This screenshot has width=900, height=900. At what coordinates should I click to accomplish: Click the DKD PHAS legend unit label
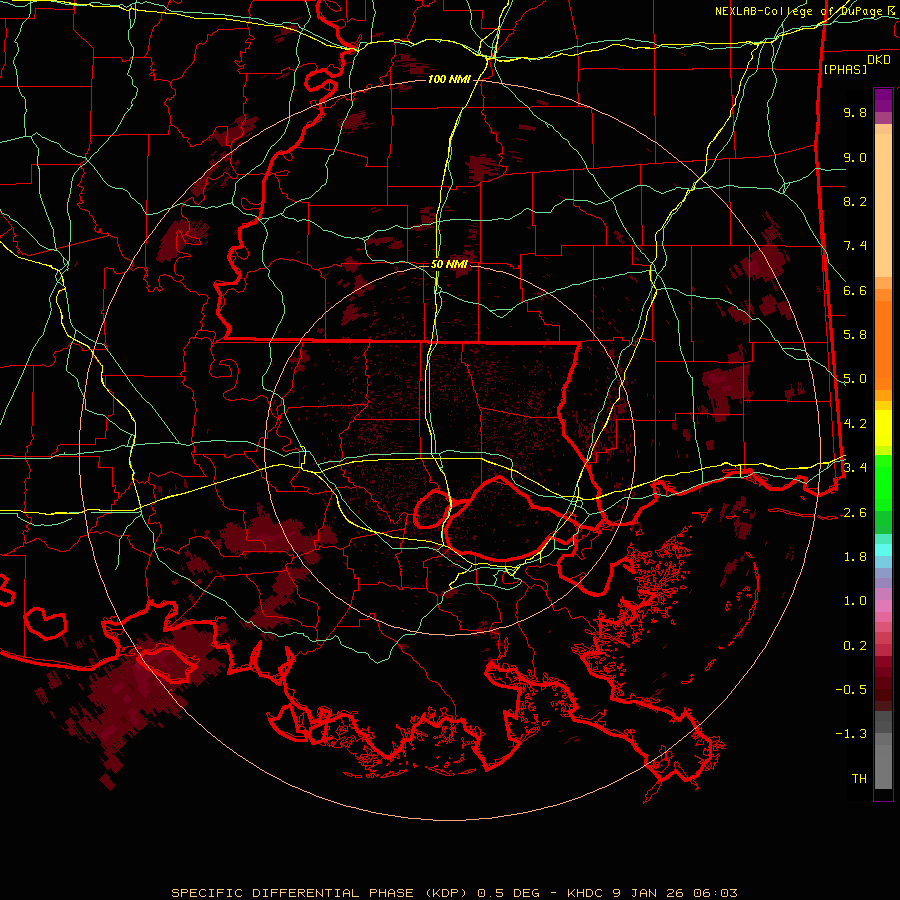click(x=857, y=64)
